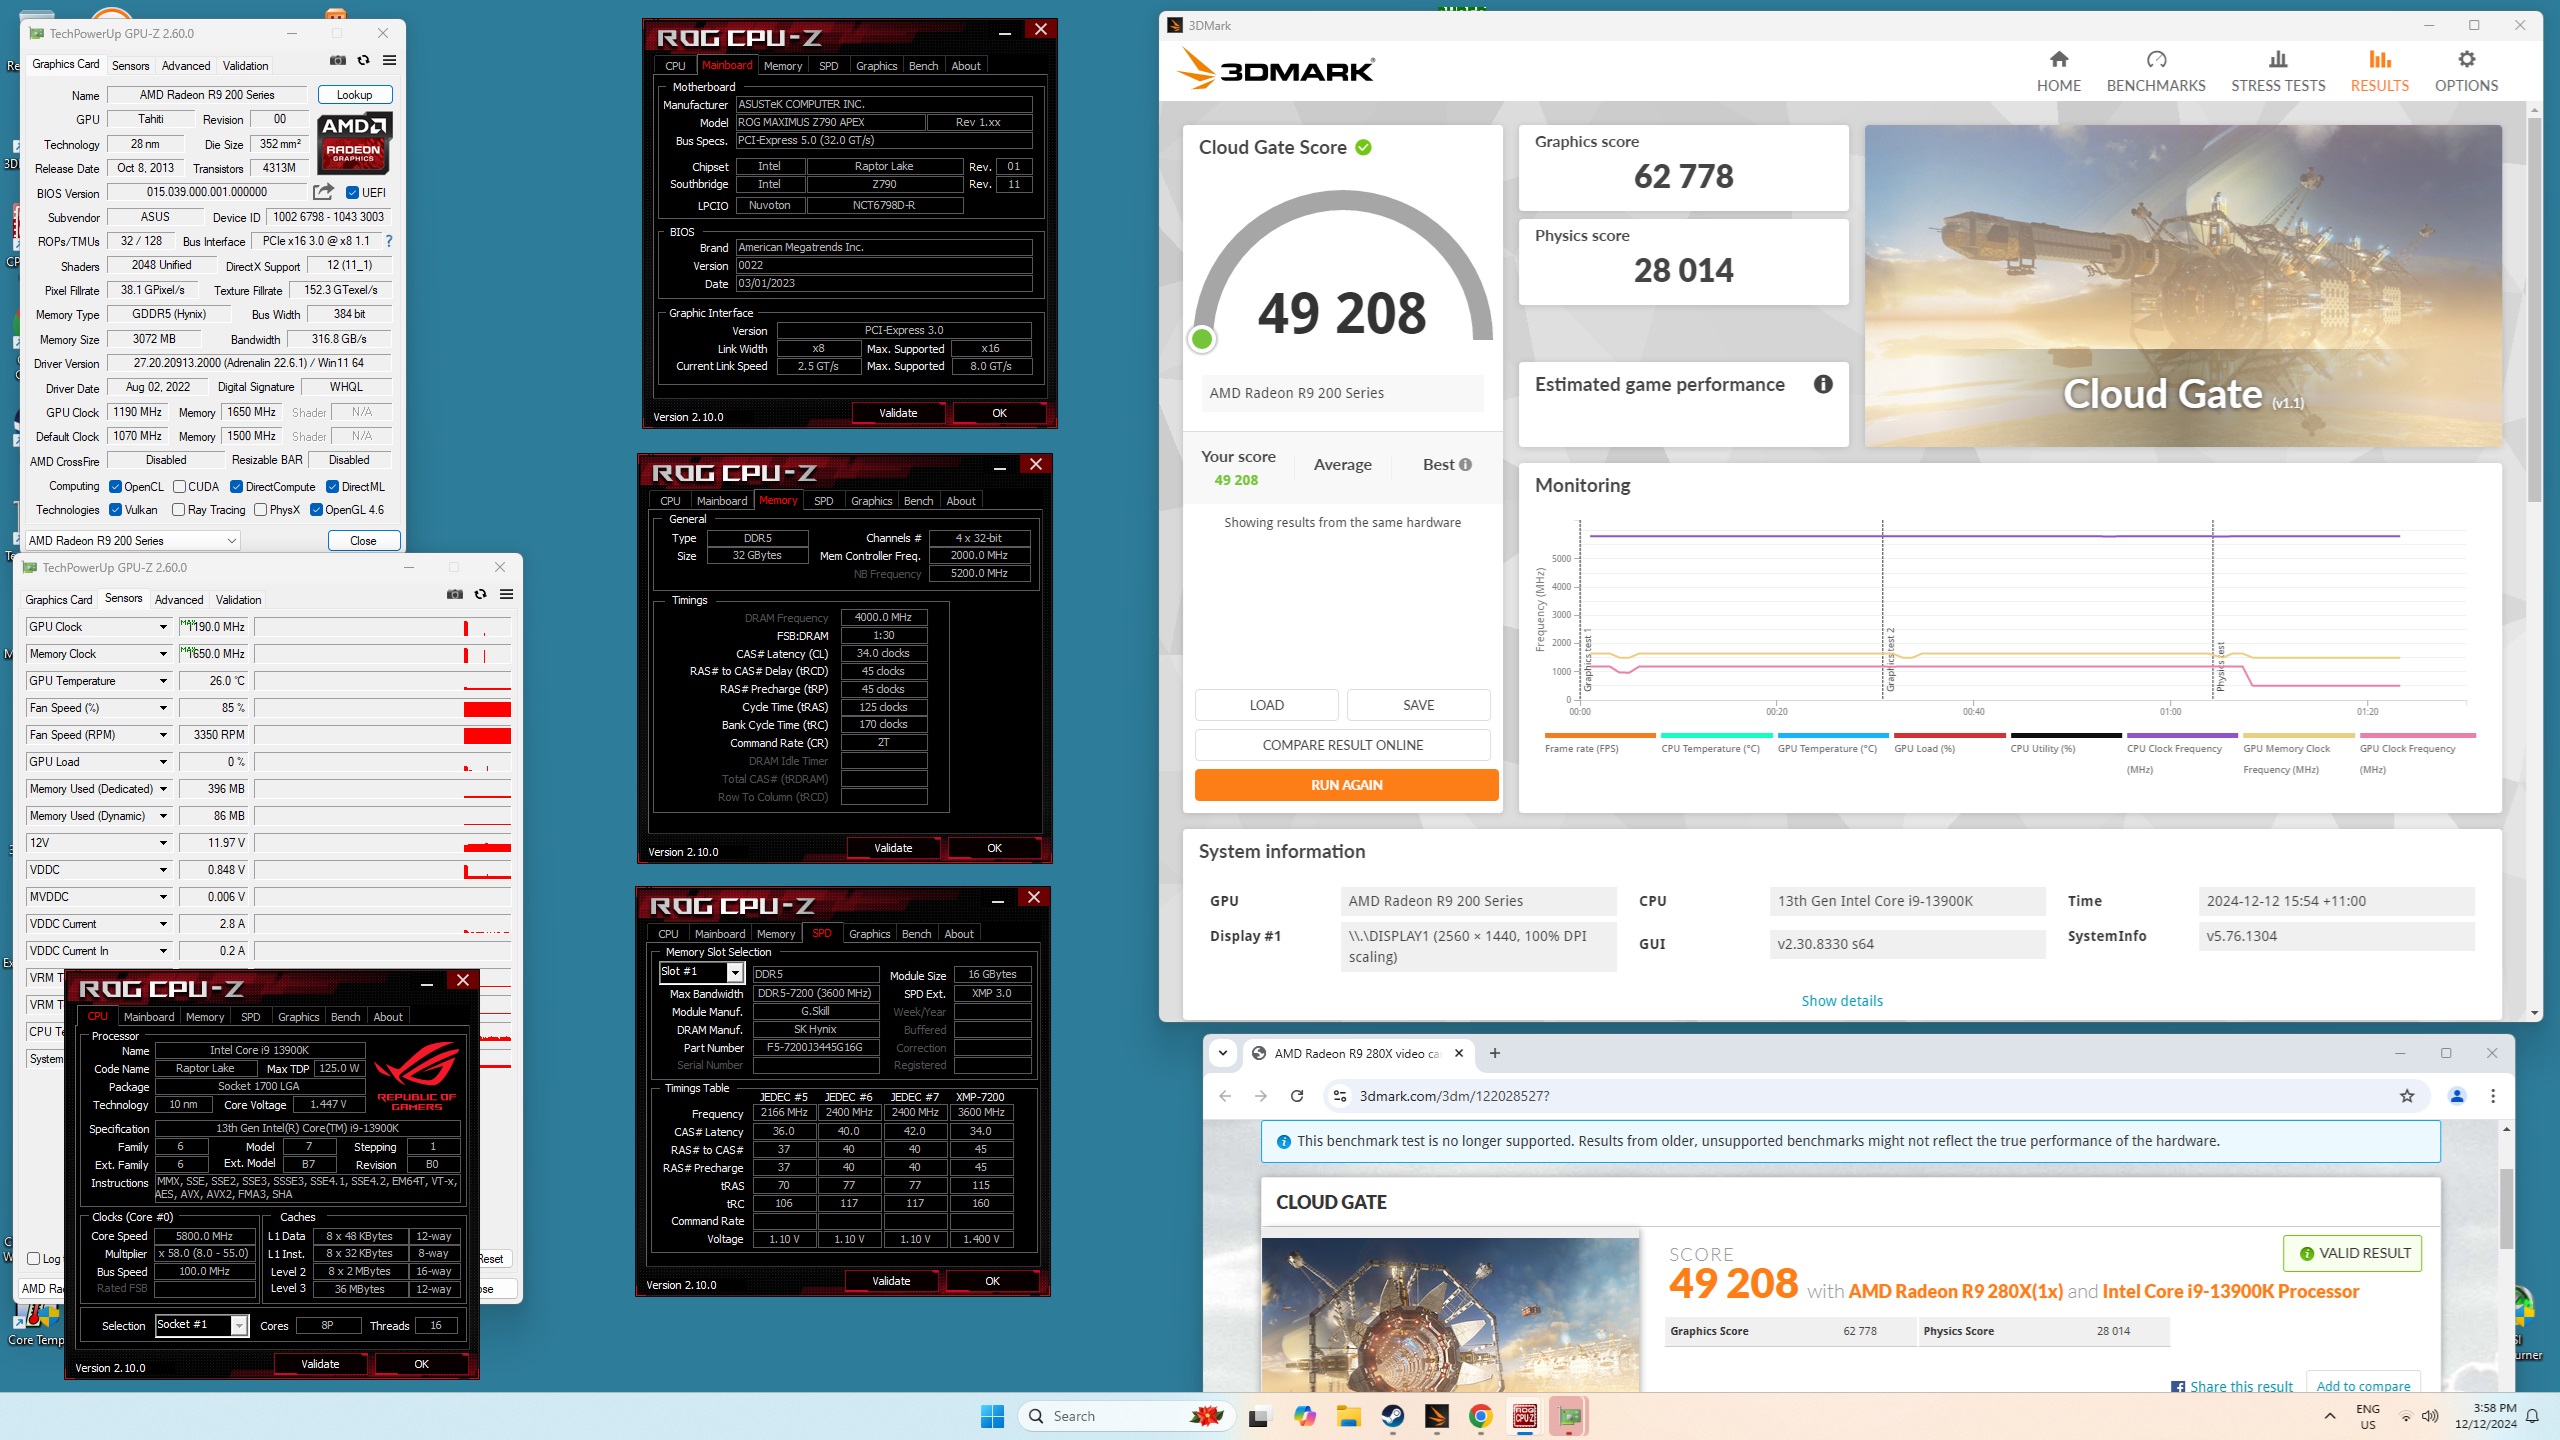Toggle DirectCompute checkbox in GPU-Z
This screenshot has width=2560, height=1440.
pyautogui.click(x=237, y=487)
